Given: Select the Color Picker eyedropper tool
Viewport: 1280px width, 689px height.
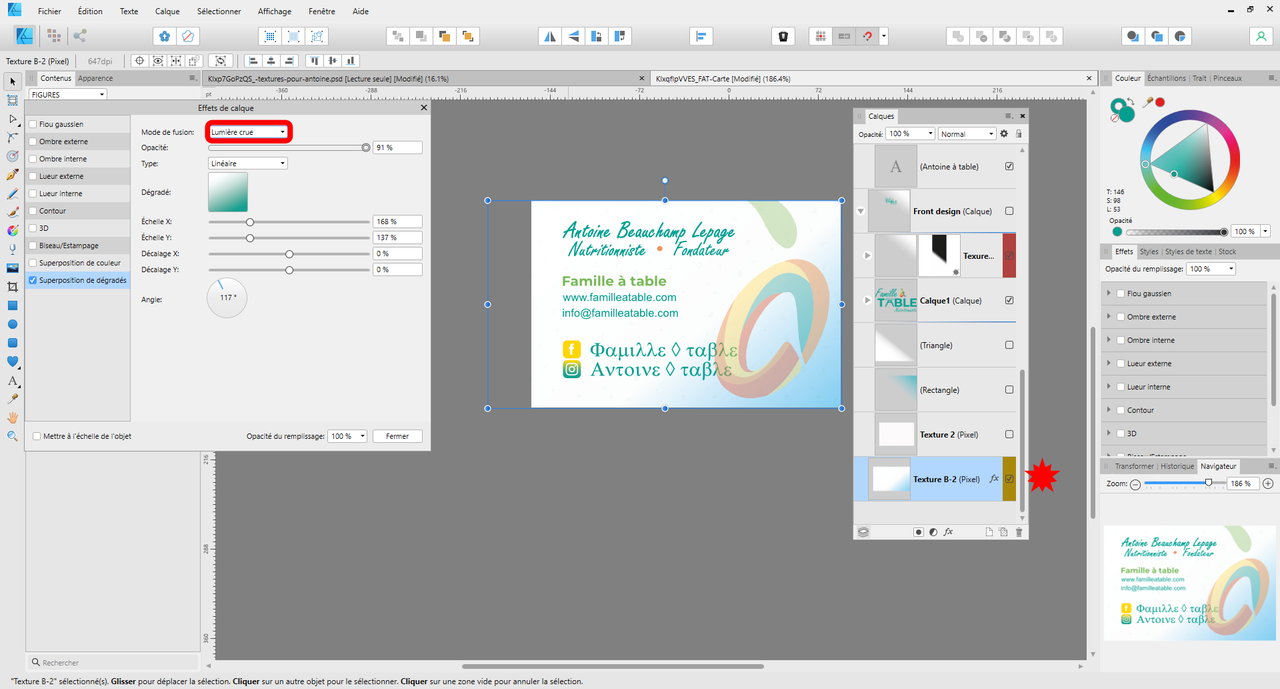Looking at the screenshot, I should point(13,399).
